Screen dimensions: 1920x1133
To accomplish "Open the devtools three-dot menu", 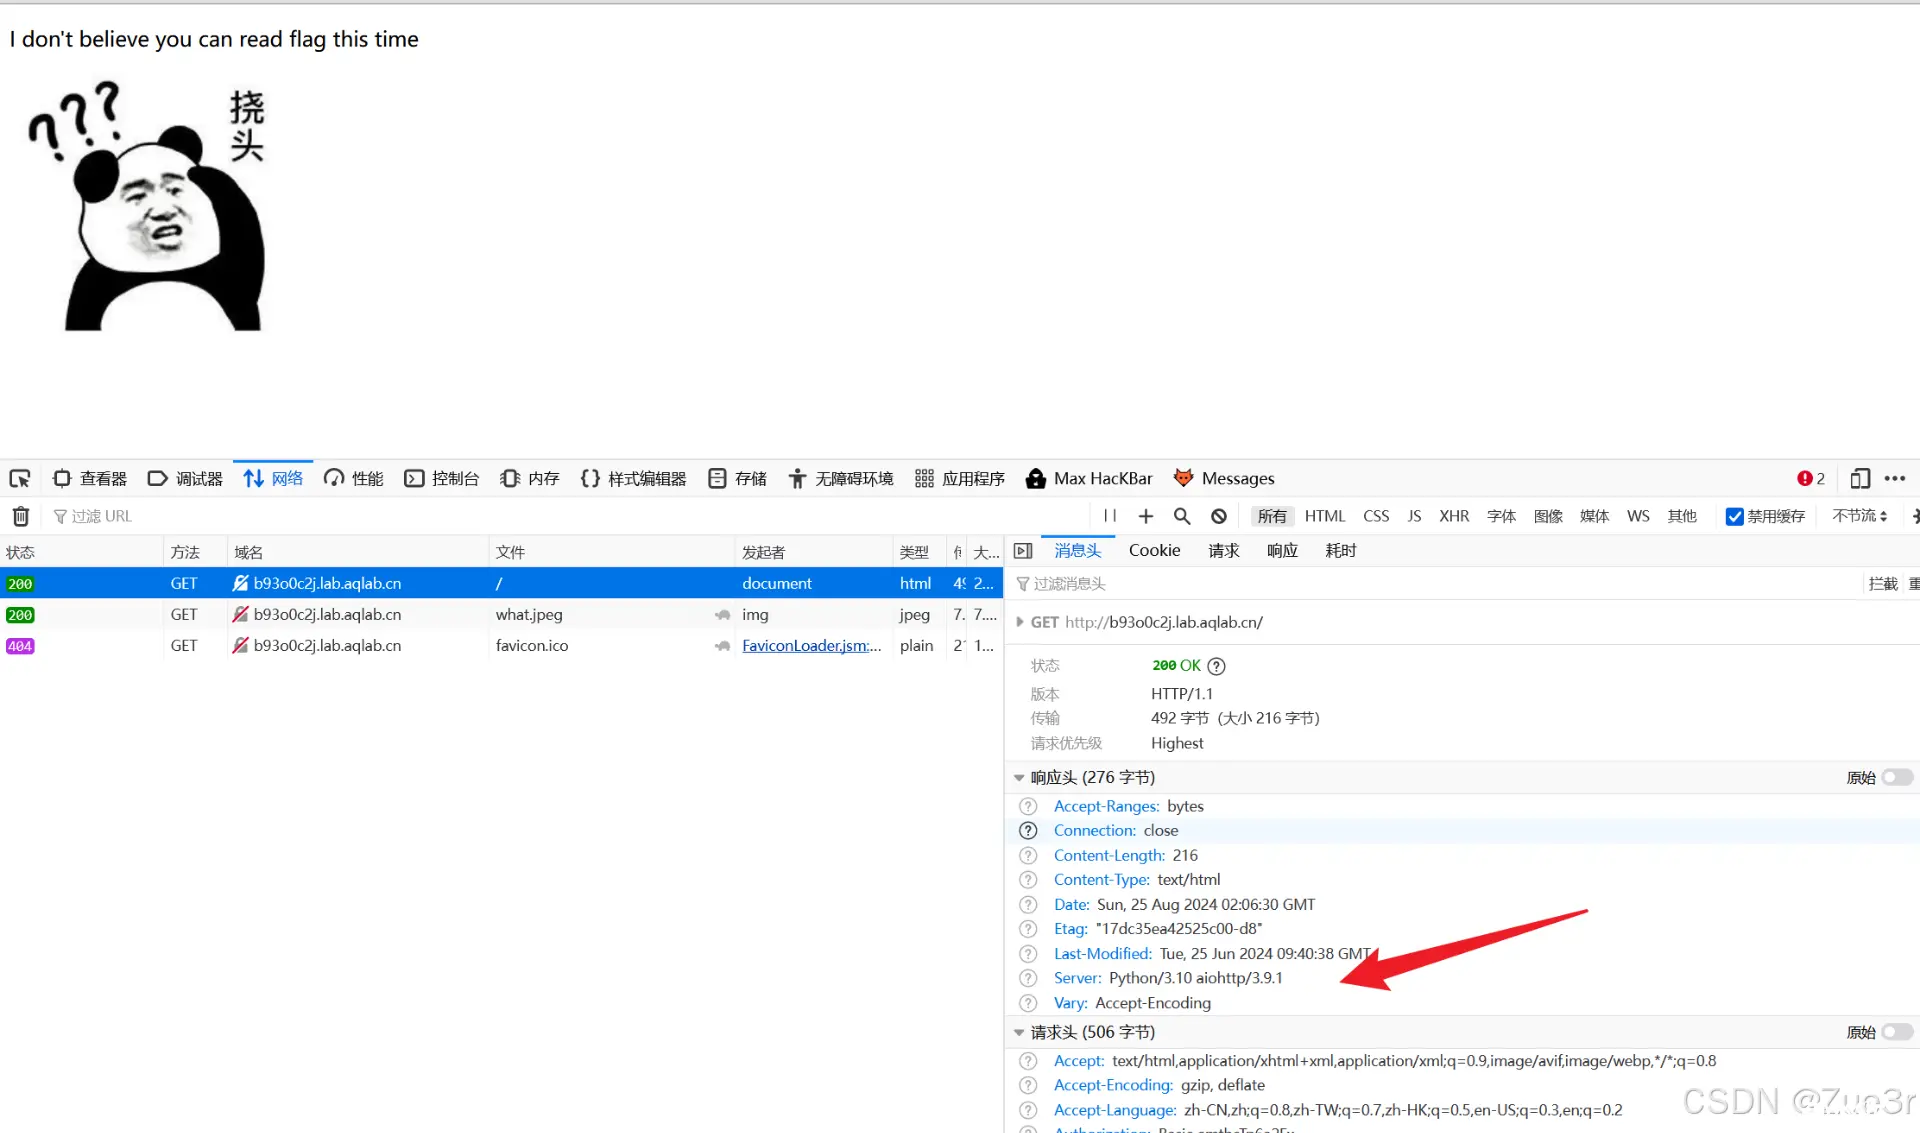I will pos(1895,478).
